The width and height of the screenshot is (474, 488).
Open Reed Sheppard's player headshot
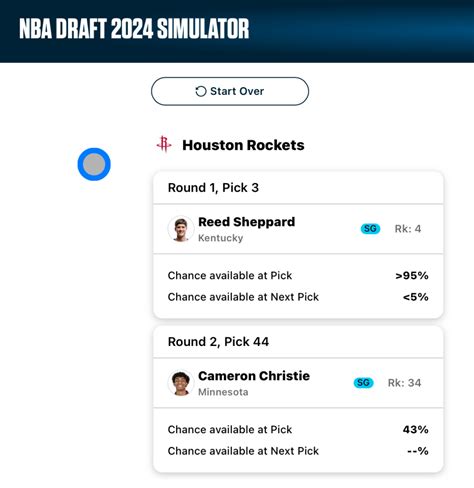[x=181, y=229]
